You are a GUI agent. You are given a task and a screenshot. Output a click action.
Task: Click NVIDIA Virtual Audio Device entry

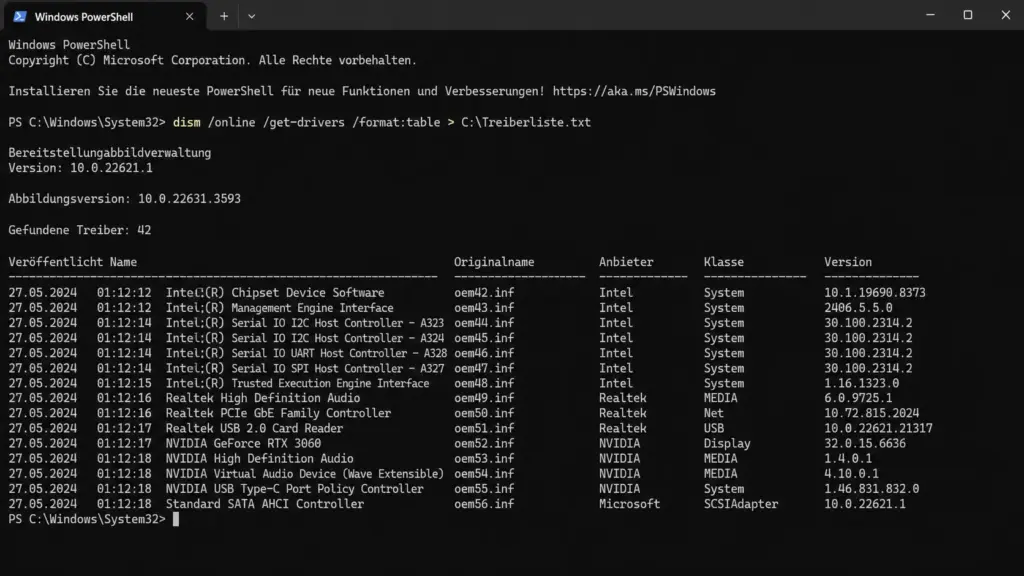[x=304, y=473]
